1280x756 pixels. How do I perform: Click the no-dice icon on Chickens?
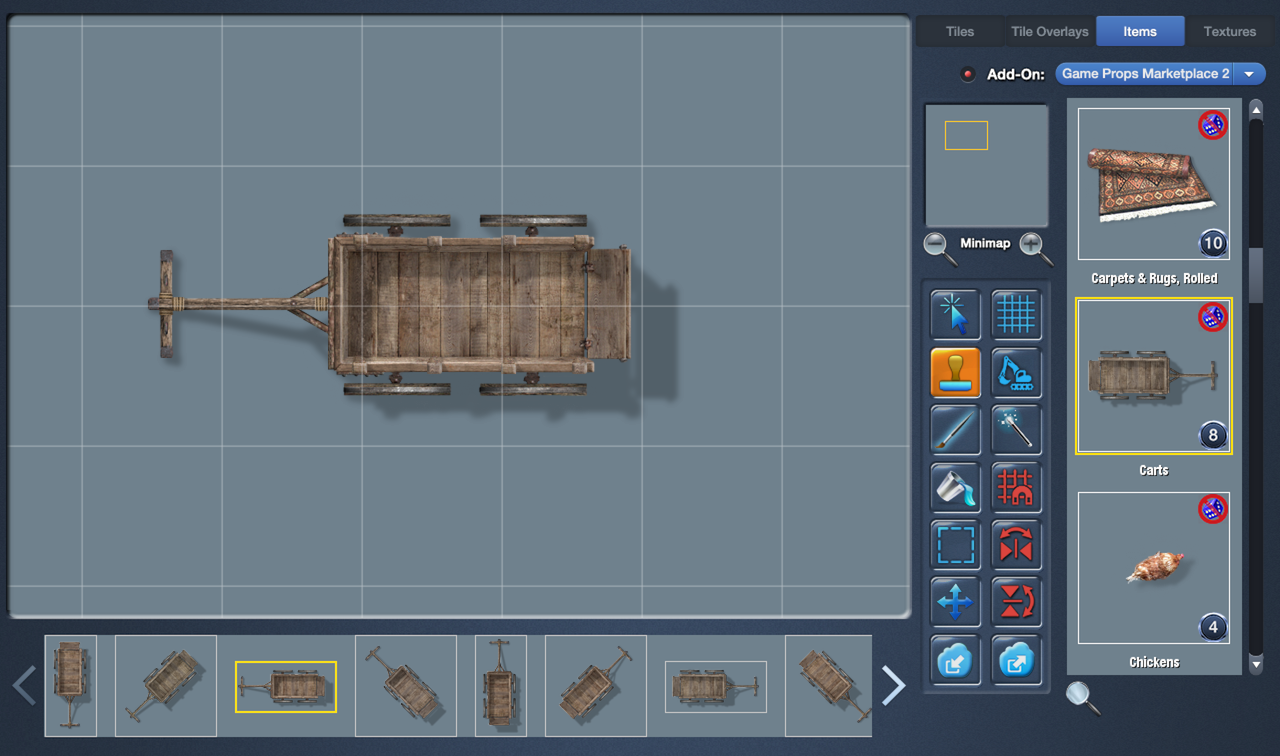click(x=1212, y=509)
